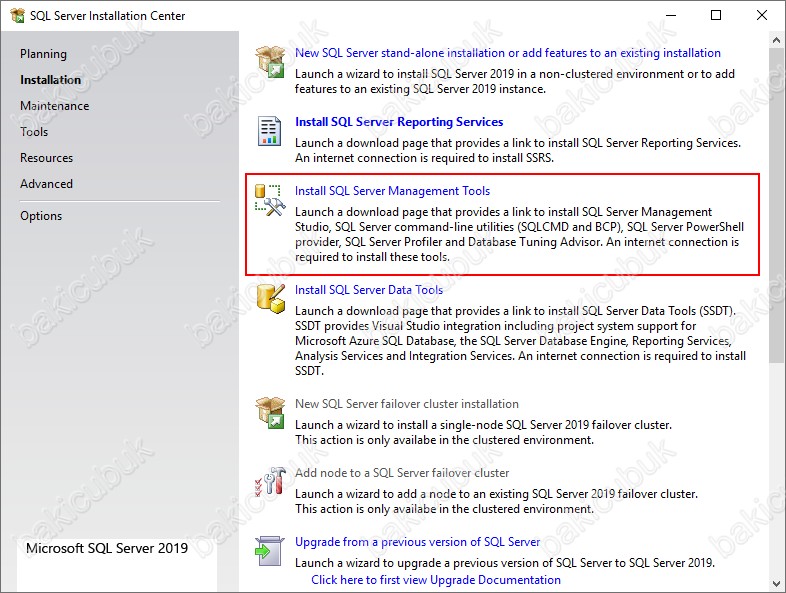This screenshot has height=593, width=786.
Task: Open Click here to first view Upgrade Documentation
Action: click(436, 580)
